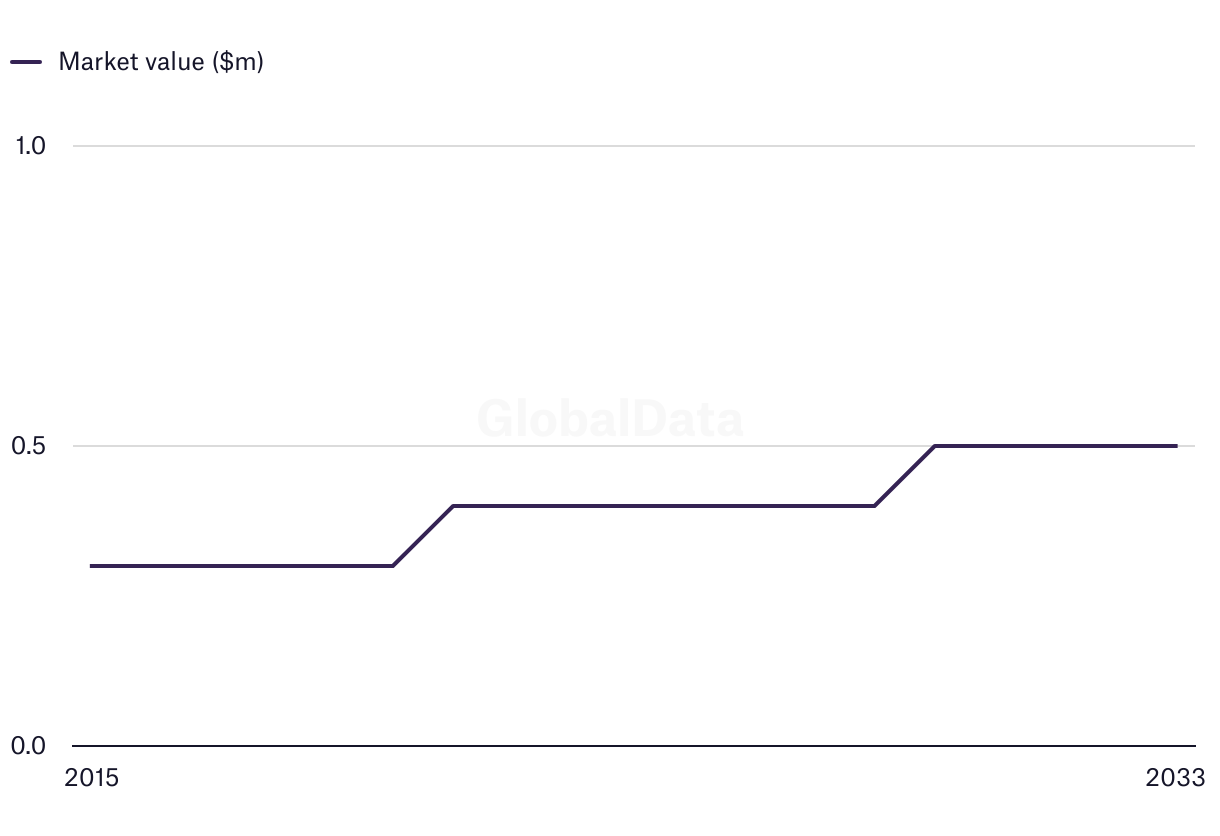Click the flat line segment at 0.5 level
Viewport: 1220px width, 836px height.
tap(1050, 446)
